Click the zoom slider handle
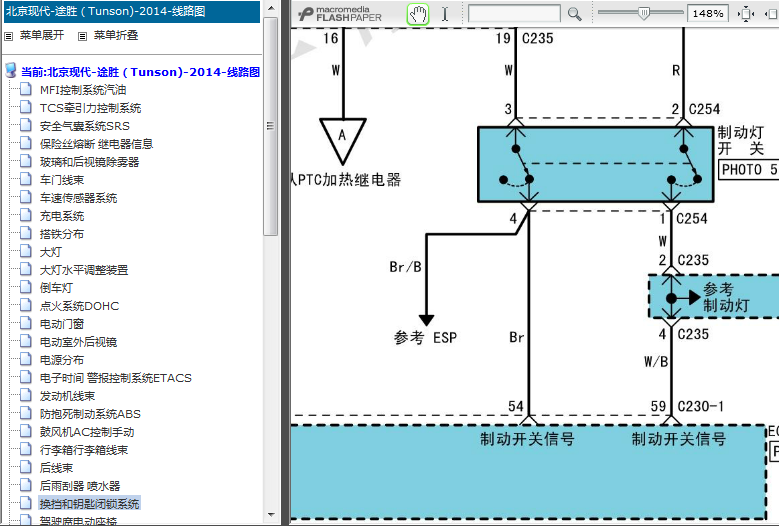 point(643,13)
